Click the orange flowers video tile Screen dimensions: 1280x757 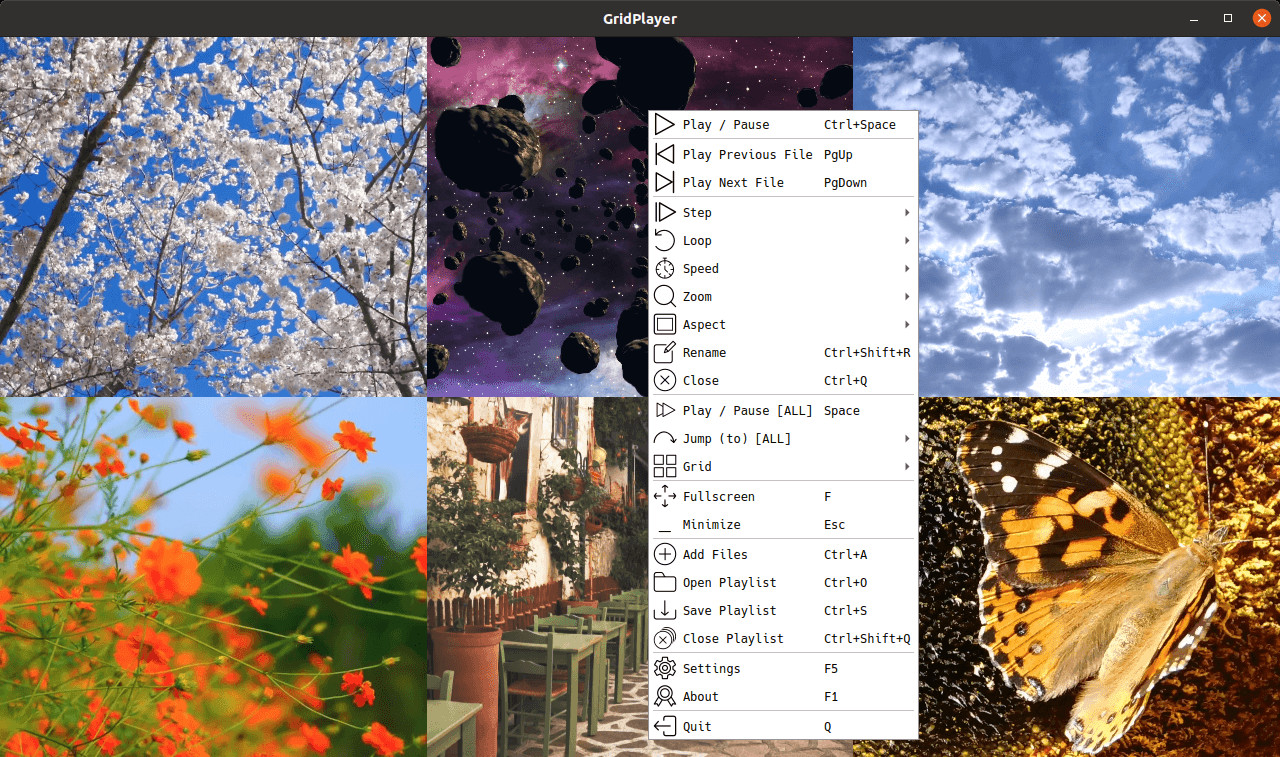pos(213,577)
